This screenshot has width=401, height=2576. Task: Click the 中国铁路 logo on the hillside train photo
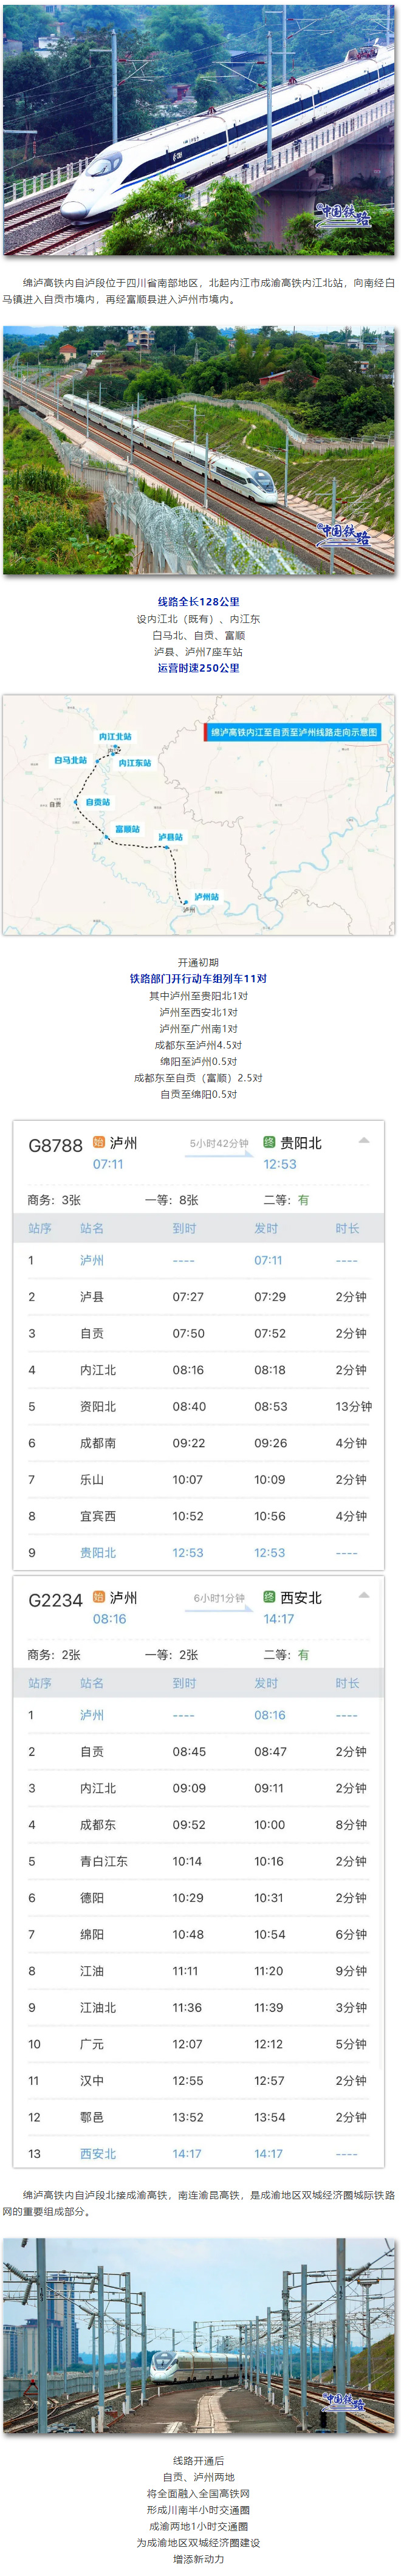pos(344,534)
